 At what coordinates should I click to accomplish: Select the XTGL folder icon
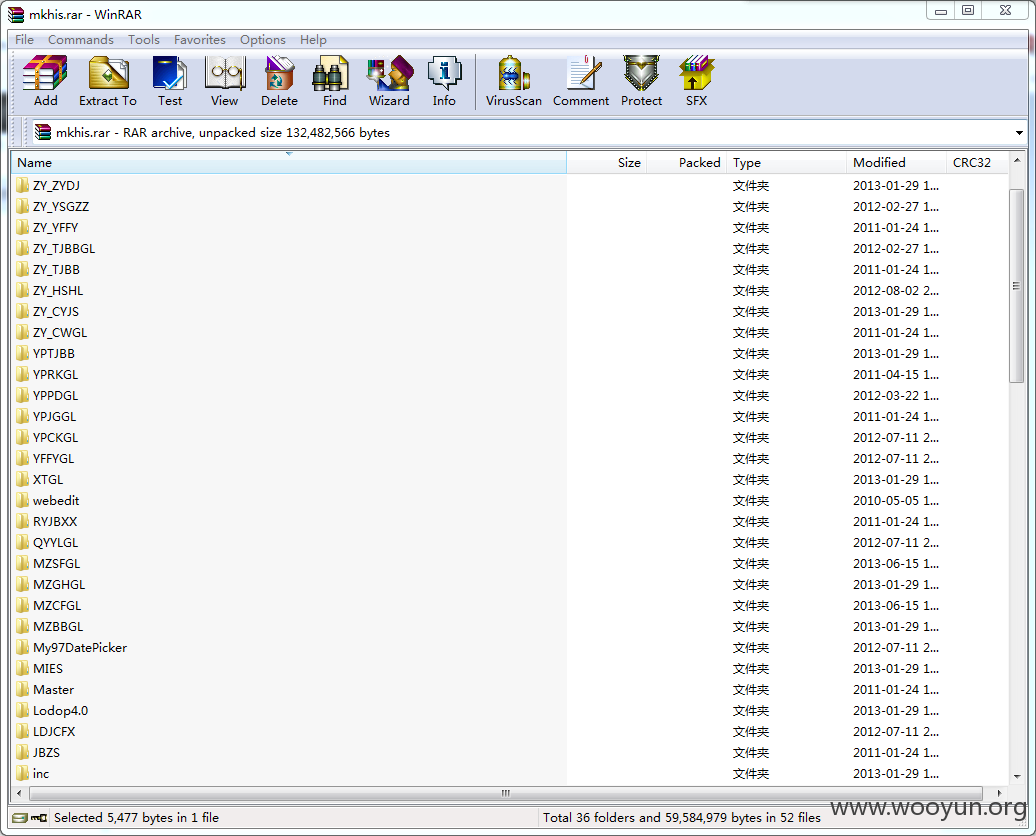(x=22, y=479)
